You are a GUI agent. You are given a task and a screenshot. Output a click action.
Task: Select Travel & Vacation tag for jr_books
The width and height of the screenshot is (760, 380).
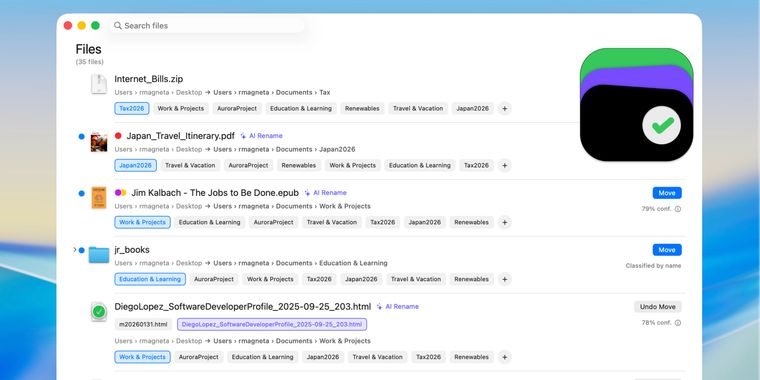point(416,279)
